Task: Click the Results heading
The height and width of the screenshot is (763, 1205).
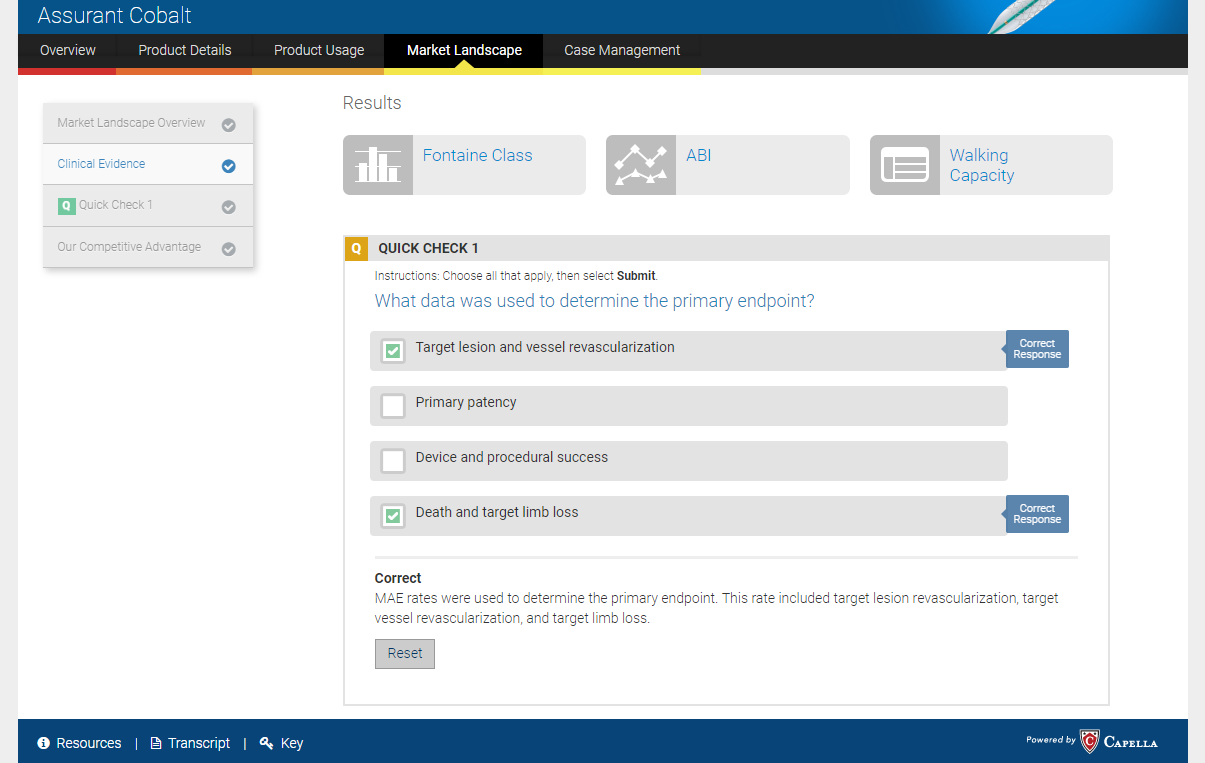Action: click(372, 103)
